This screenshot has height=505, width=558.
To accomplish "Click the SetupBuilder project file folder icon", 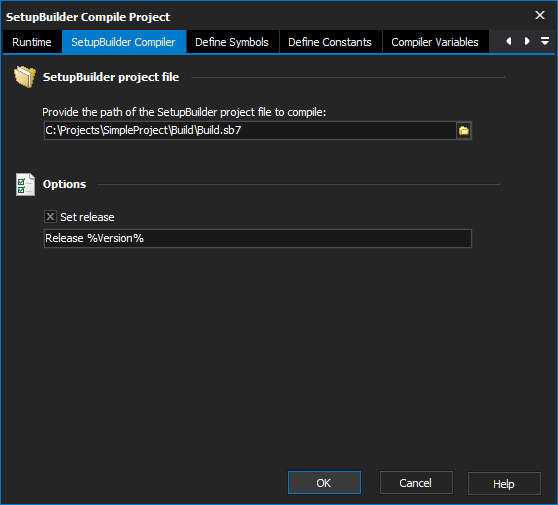I will point(25,76).
